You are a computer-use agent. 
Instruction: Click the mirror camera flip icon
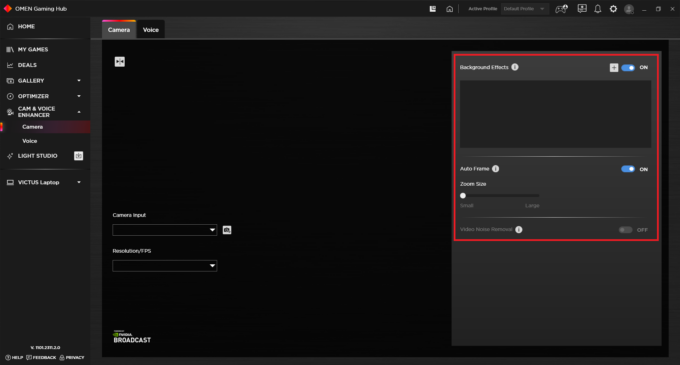120,62
